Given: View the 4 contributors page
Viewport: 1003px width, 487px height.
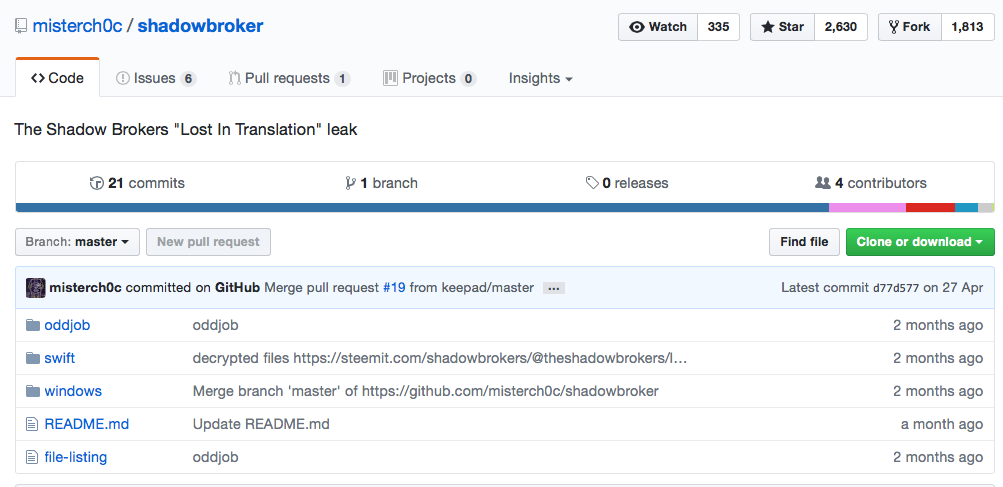Looking at the screenshot, I should pos(871,183).
